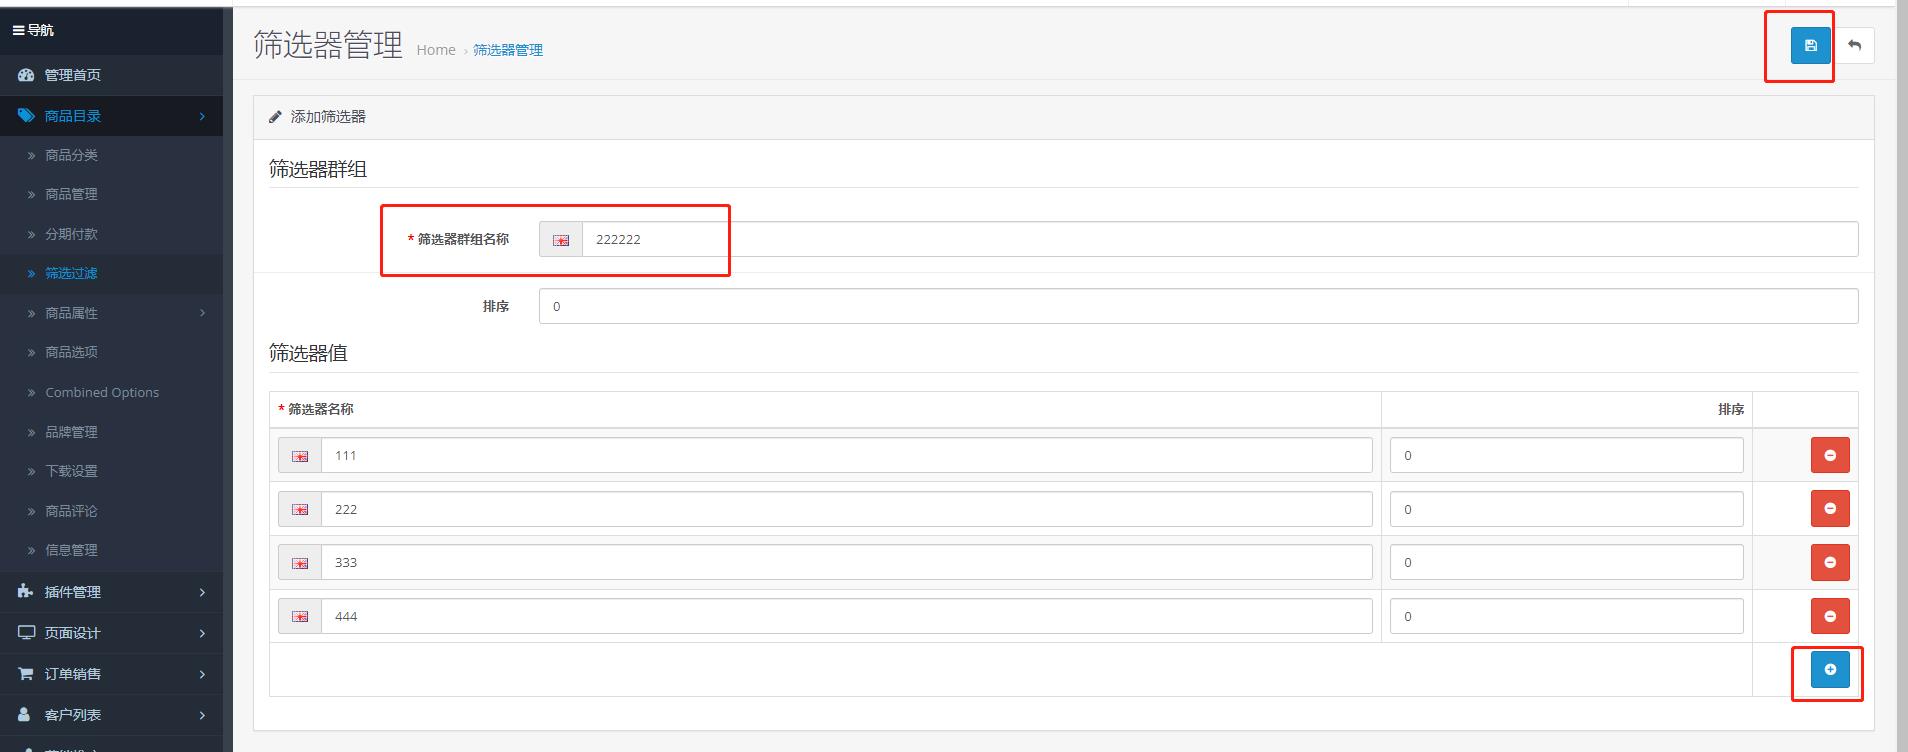The height and width of the screenshot is (752, 1908).
Task: Click the Home breadcrumb link
Action: (436, 50)
